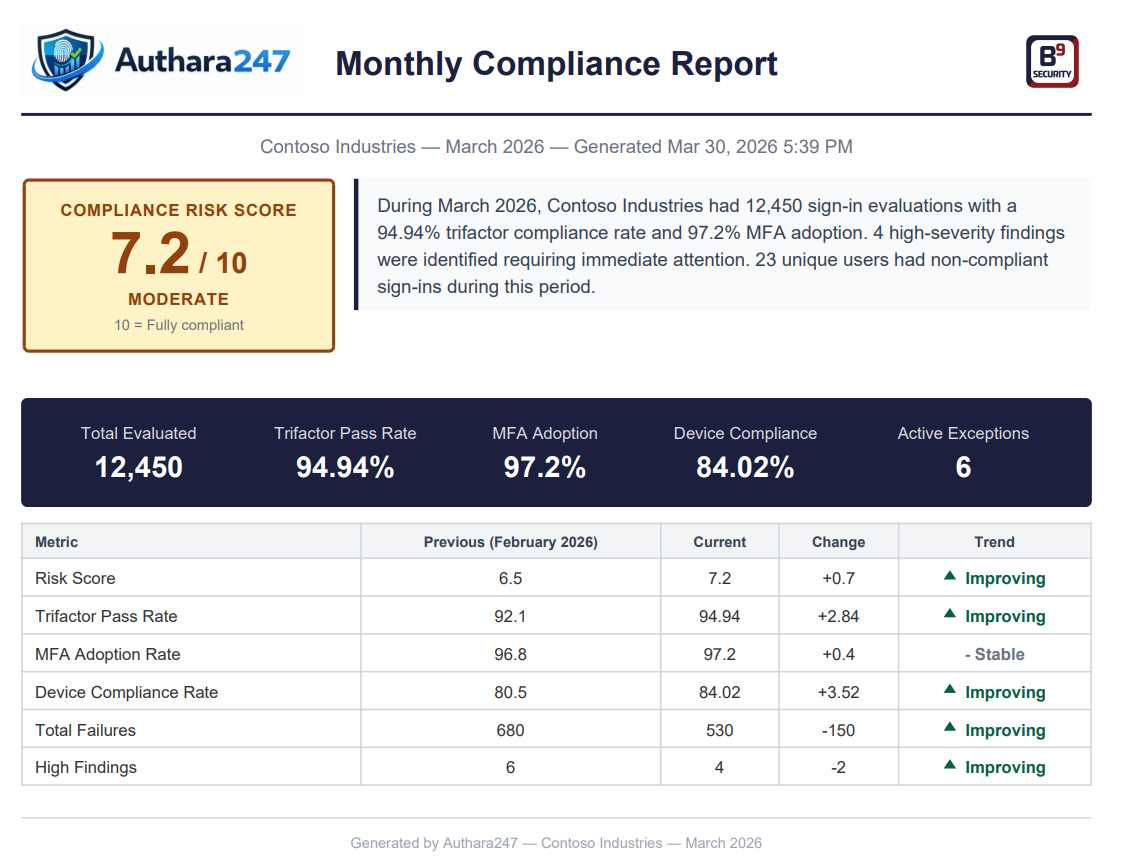1121x868 pixels.
Task: Click the Generated by Authara247 footer text
Action: point(556,843)
